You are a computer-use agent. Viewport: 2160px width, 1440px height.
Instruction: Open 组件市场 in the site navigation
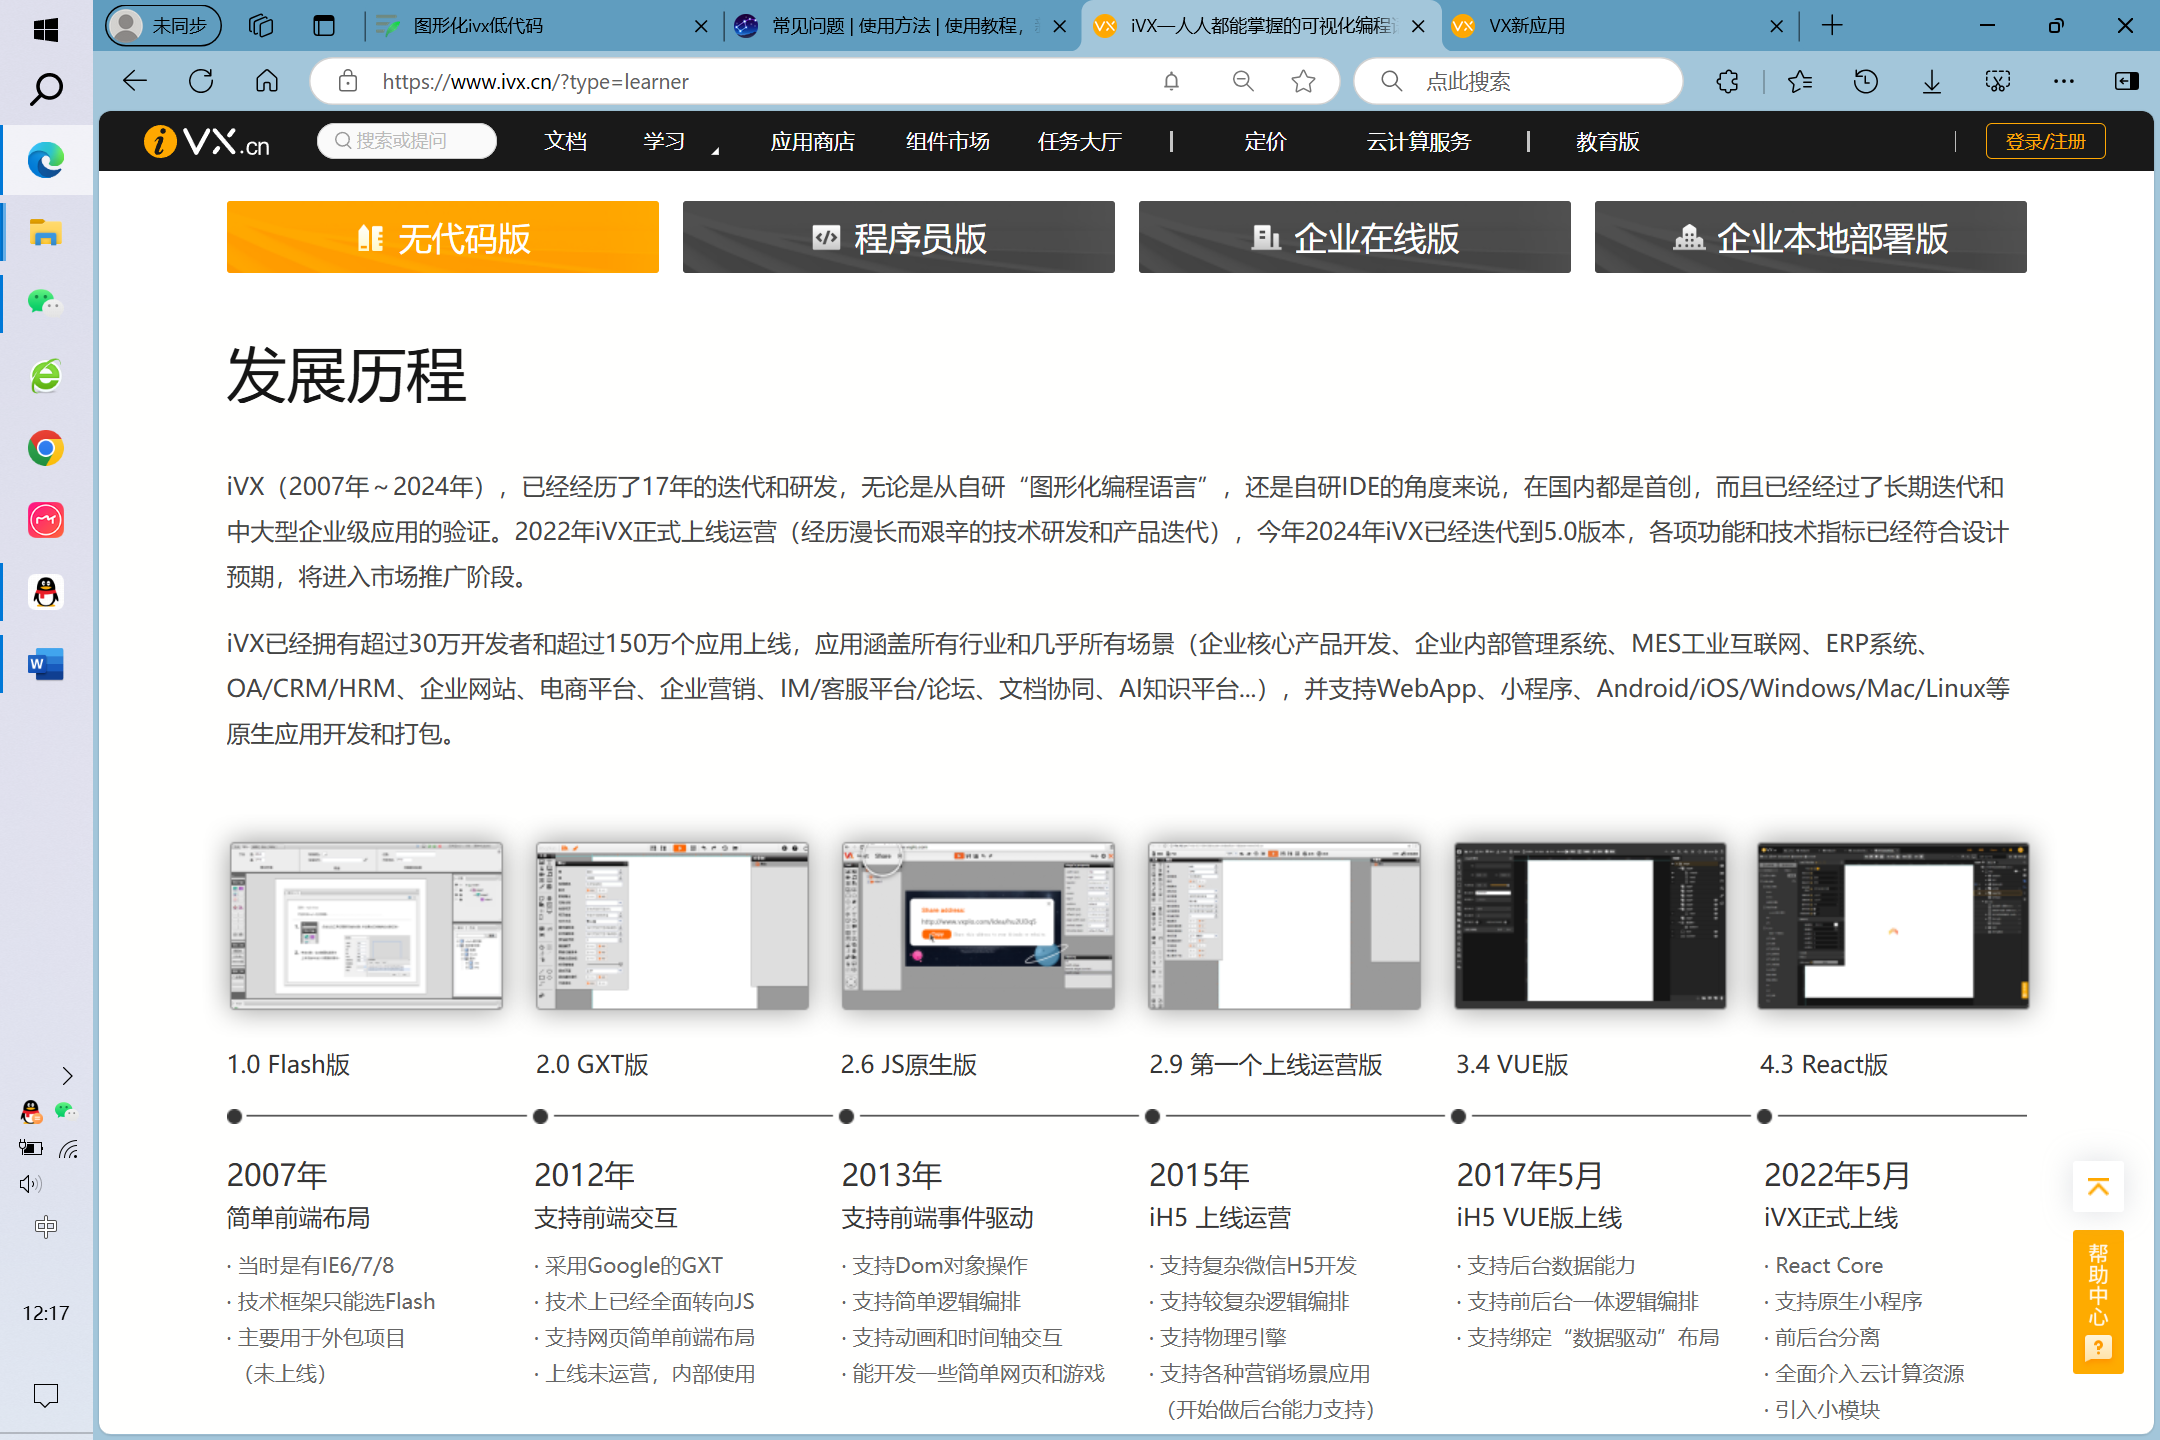click(x=947, y=142)
